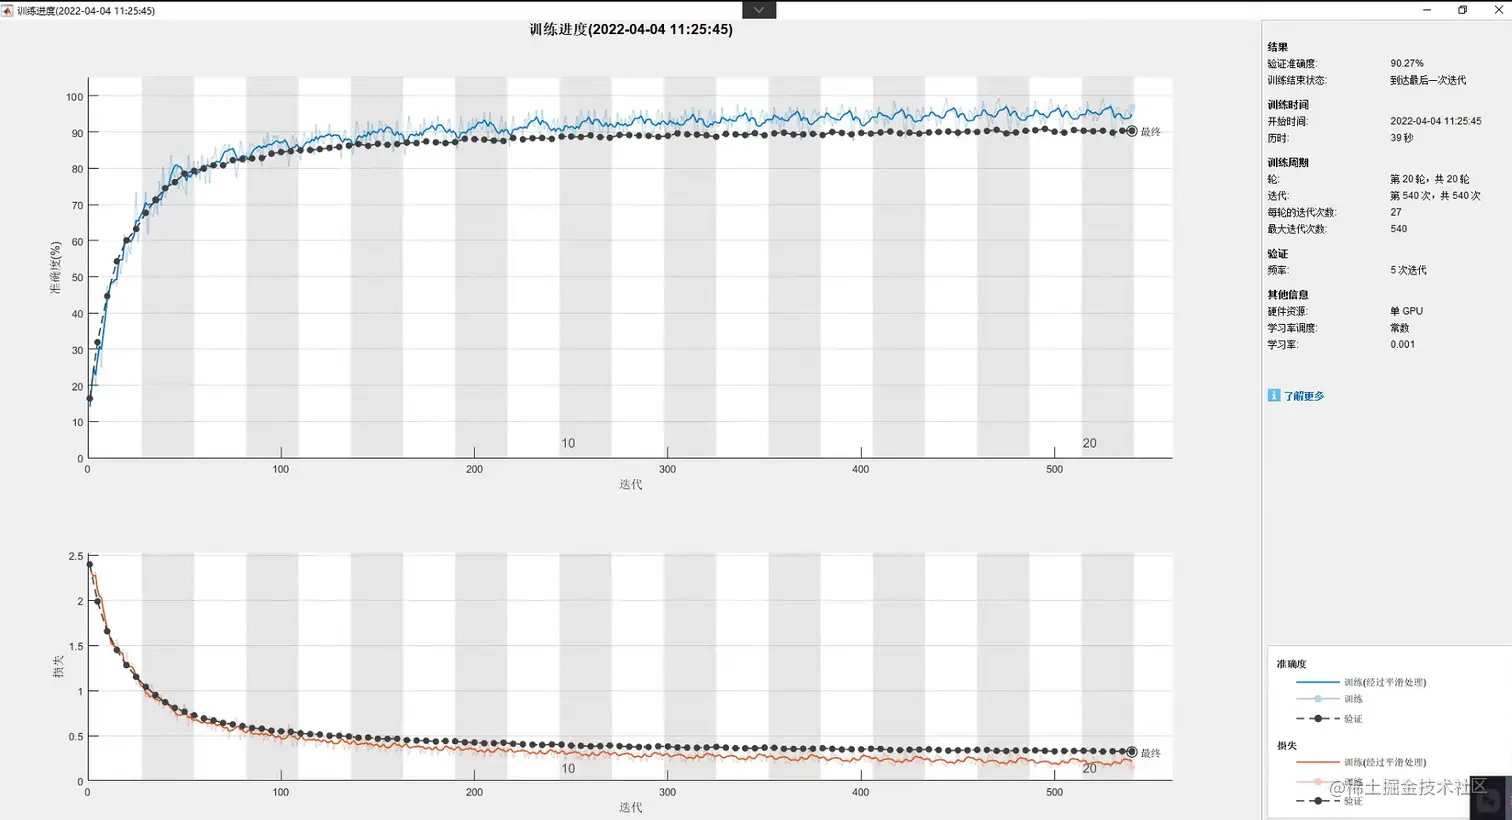Click the black 验证 marker under the 准确度 legend
The image size is (1512, 820).
[x=1318, y=718]
